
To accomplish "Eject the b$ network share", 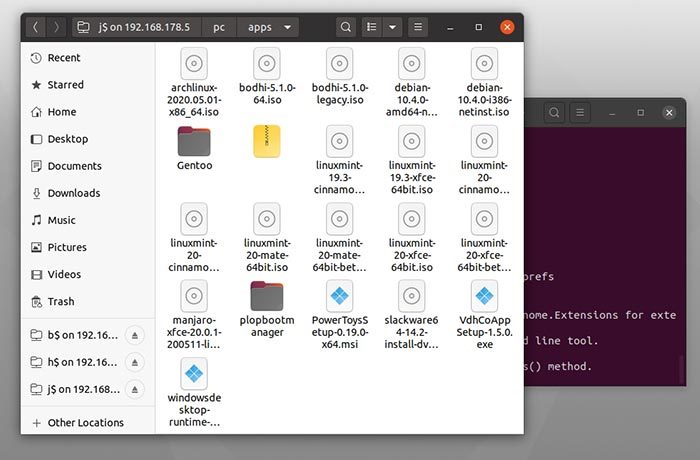I will [135, 335].
